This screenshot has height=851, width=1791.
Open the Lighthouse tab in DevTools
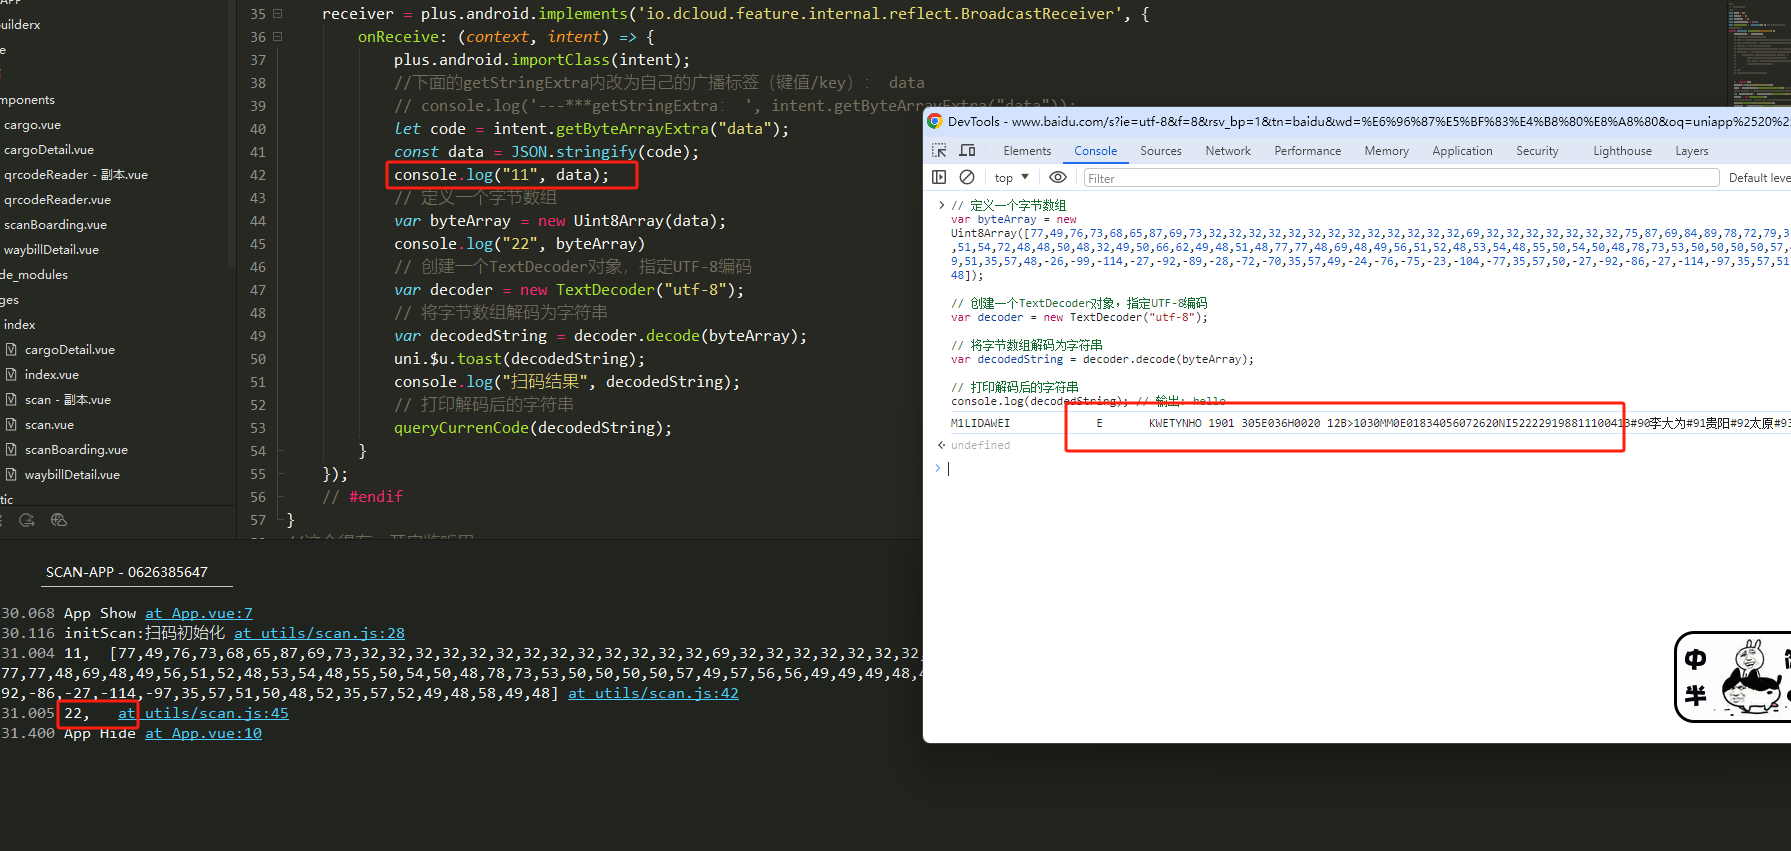click(x=1622, y=151)
